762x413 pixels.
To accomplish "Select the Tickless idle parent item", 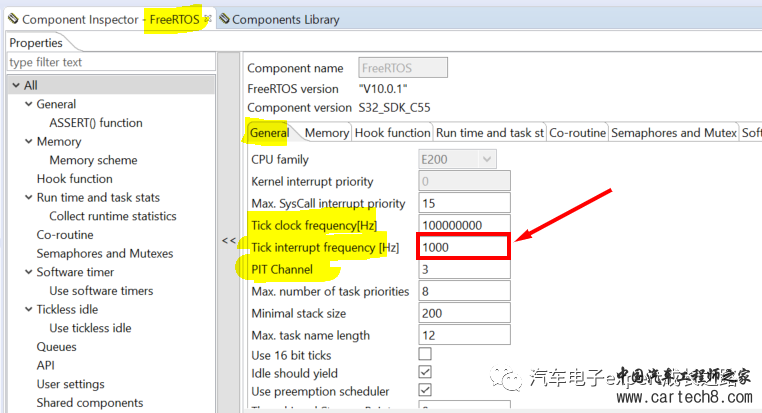I will (67, 310).
